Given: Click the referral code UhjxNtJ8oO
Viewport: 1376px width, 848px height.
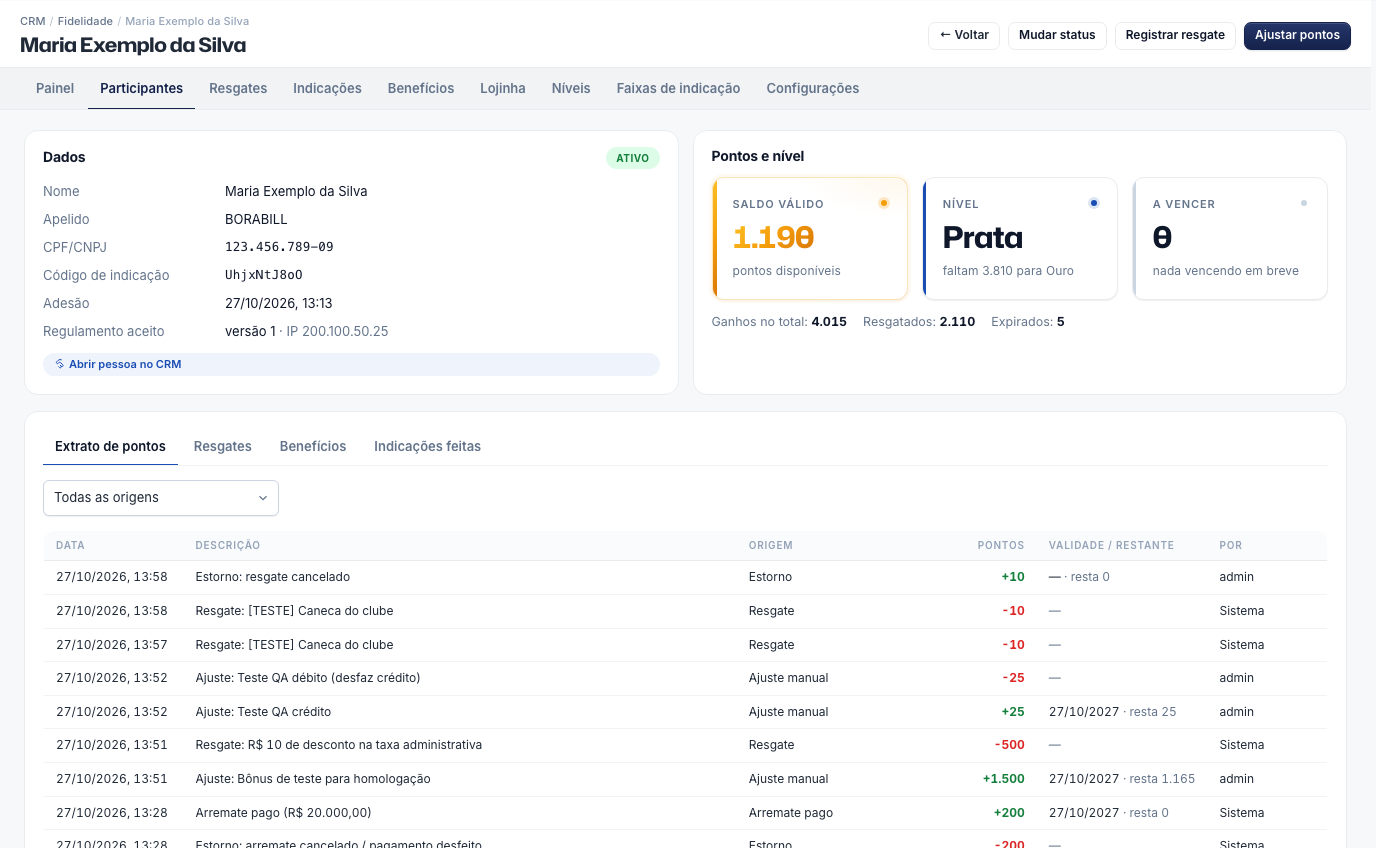Looking at the screenshot, I should pyautogui.click(x=264, y=275).
